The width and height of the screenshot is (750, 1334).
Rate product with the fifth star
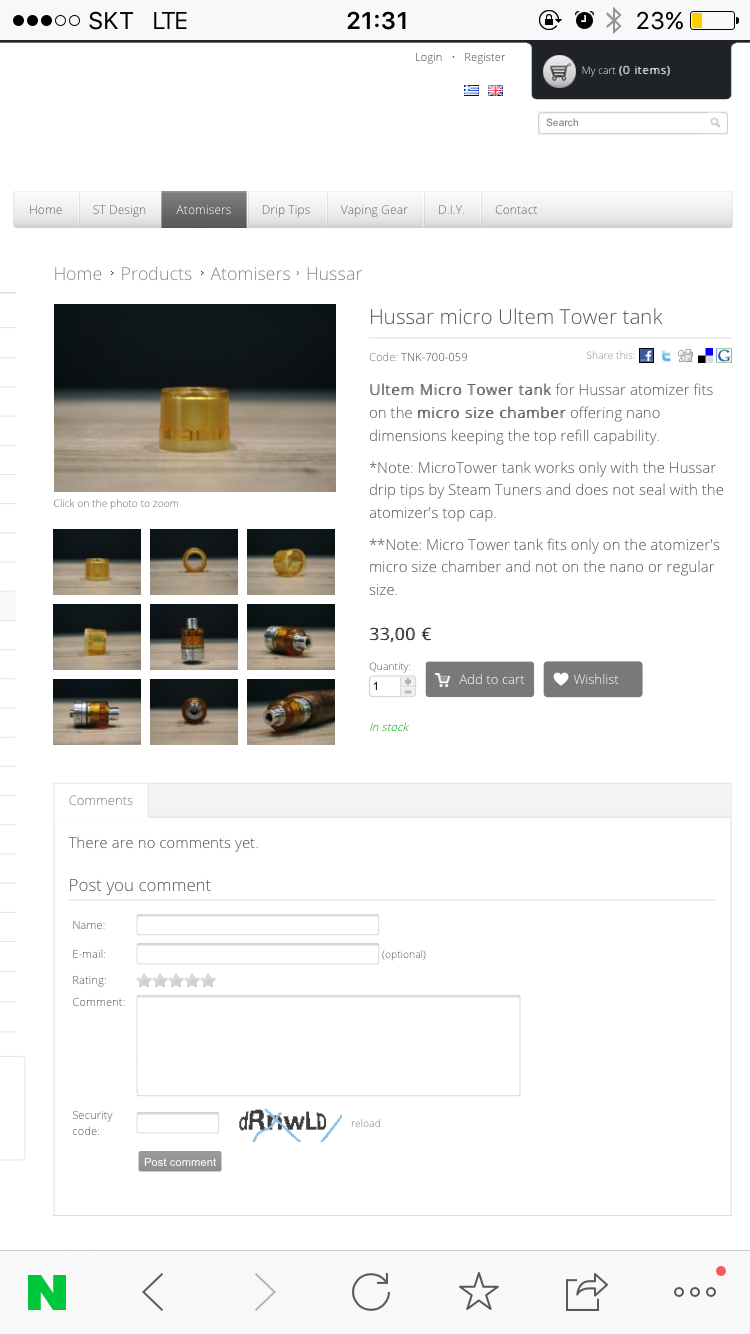click(x=208, y=981)
